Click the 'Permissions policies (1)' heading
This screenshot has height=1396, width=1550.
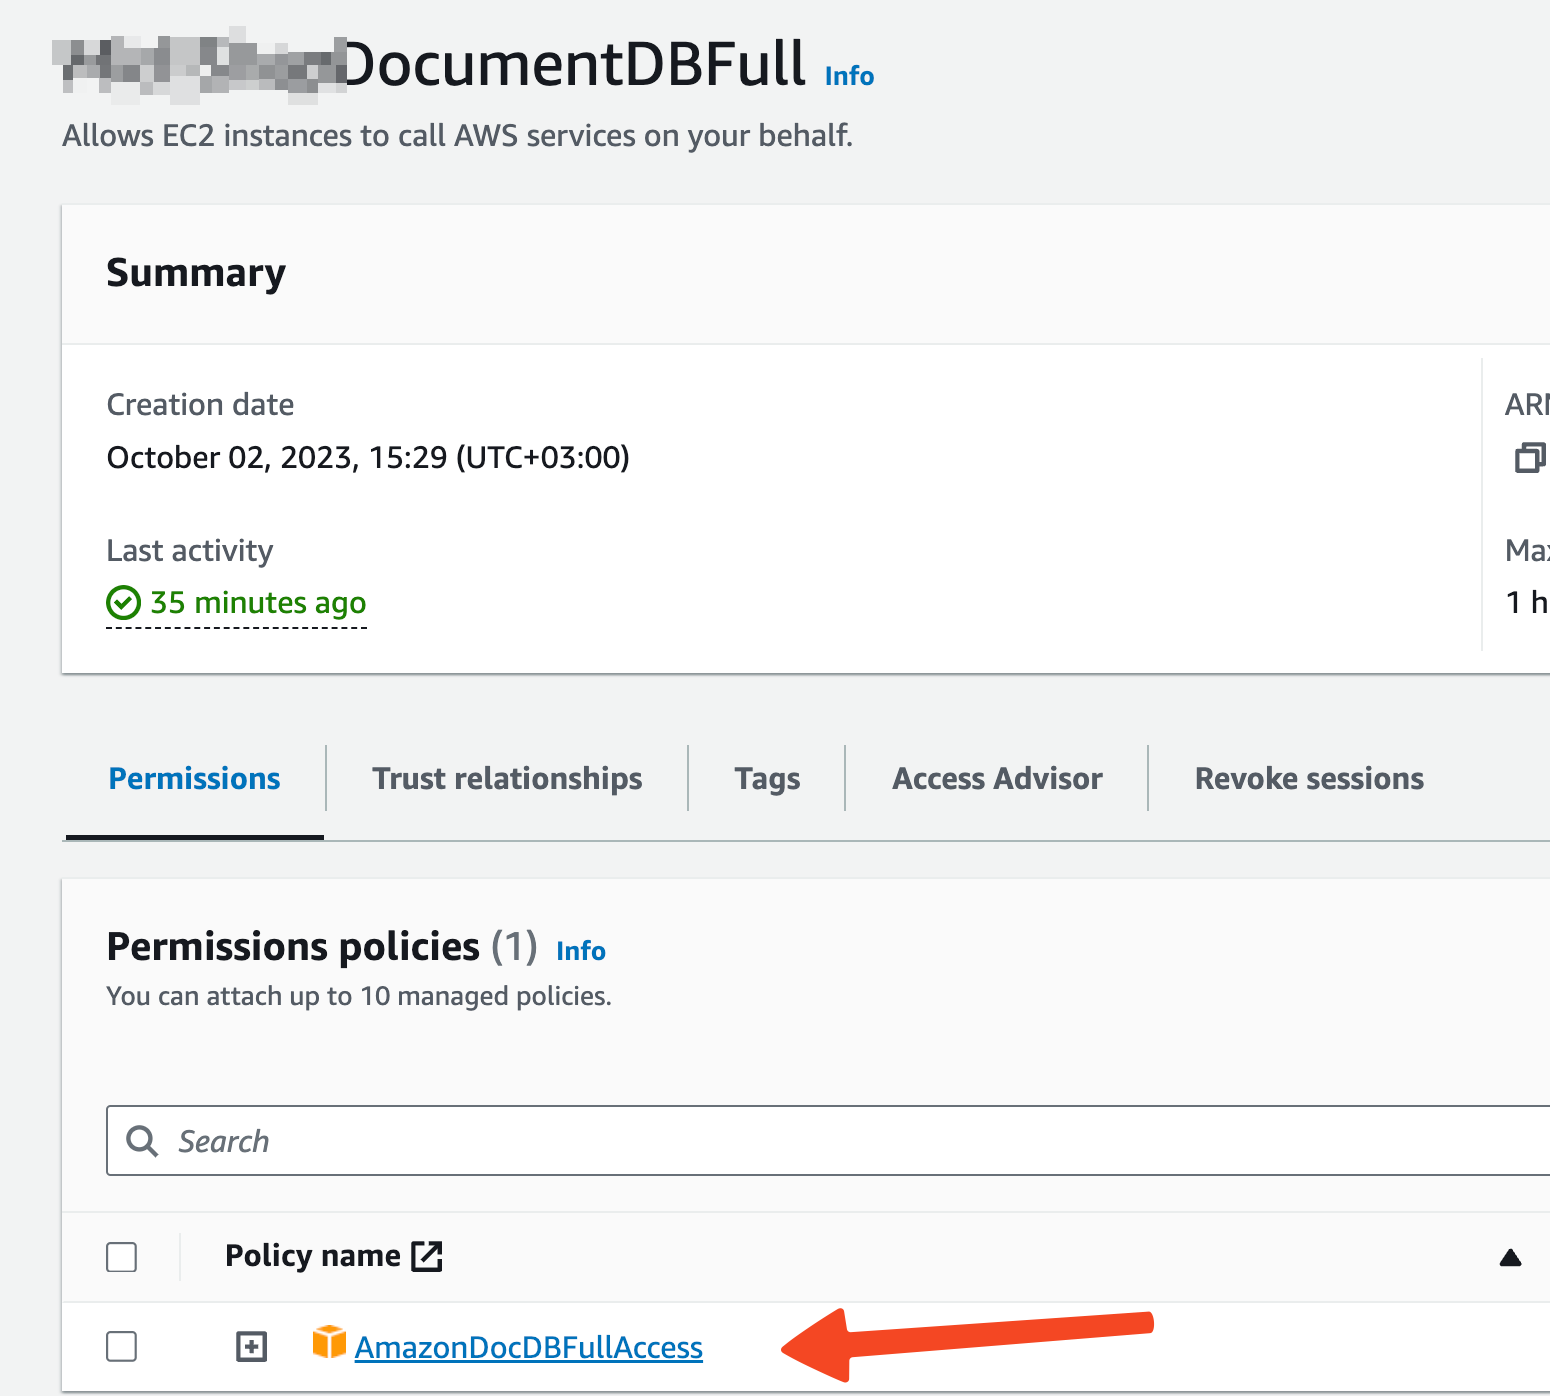[x=322, y=947]
